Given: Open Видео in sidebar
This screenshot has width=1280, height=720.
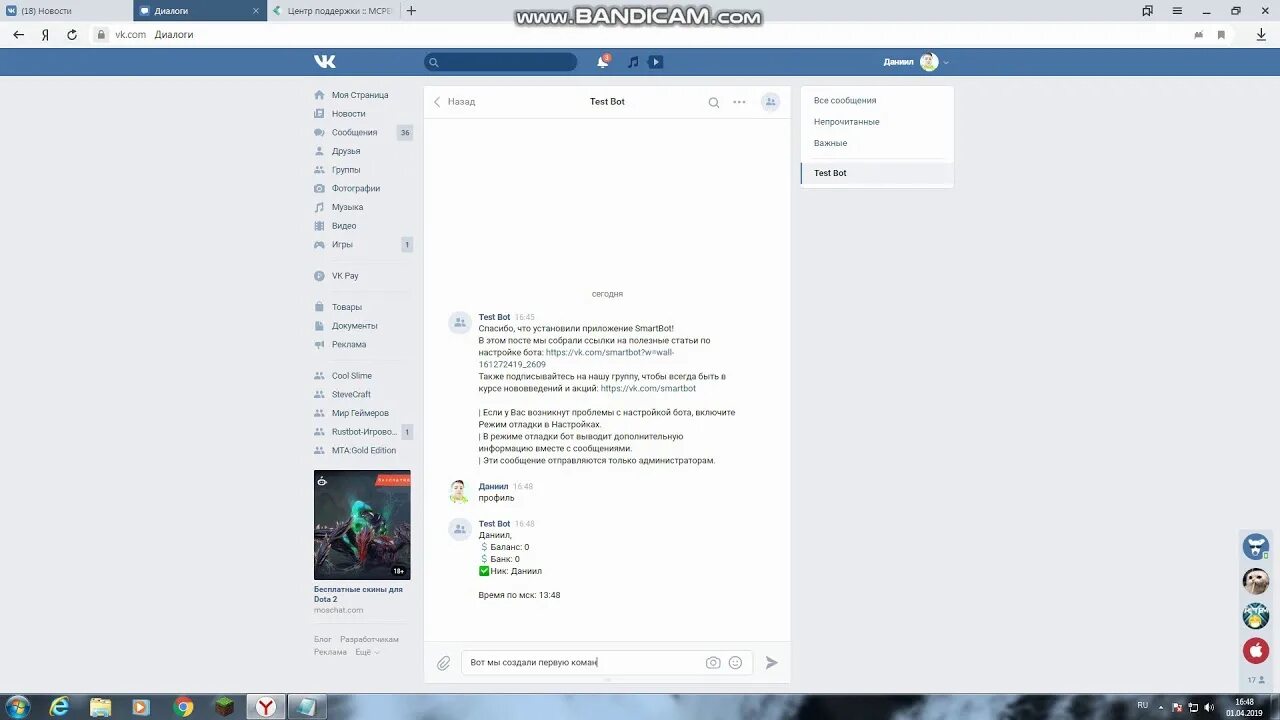Looking at the screenshot, I should [344, 226].
